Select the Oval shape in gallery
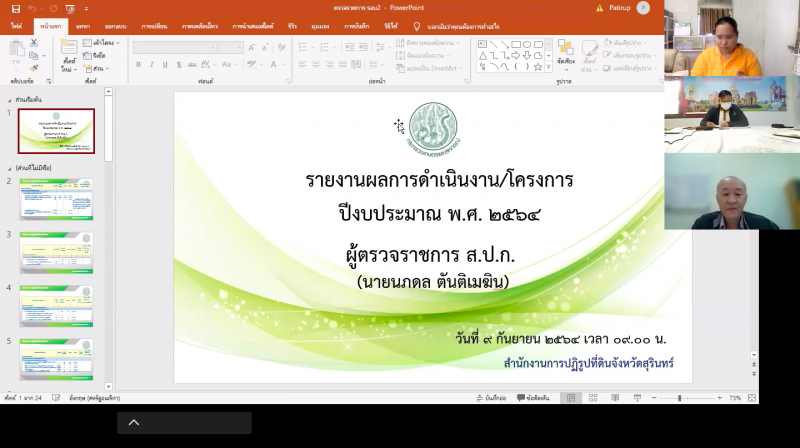The image size is (800, 448). pyautogui.click(x=527, y=45)
